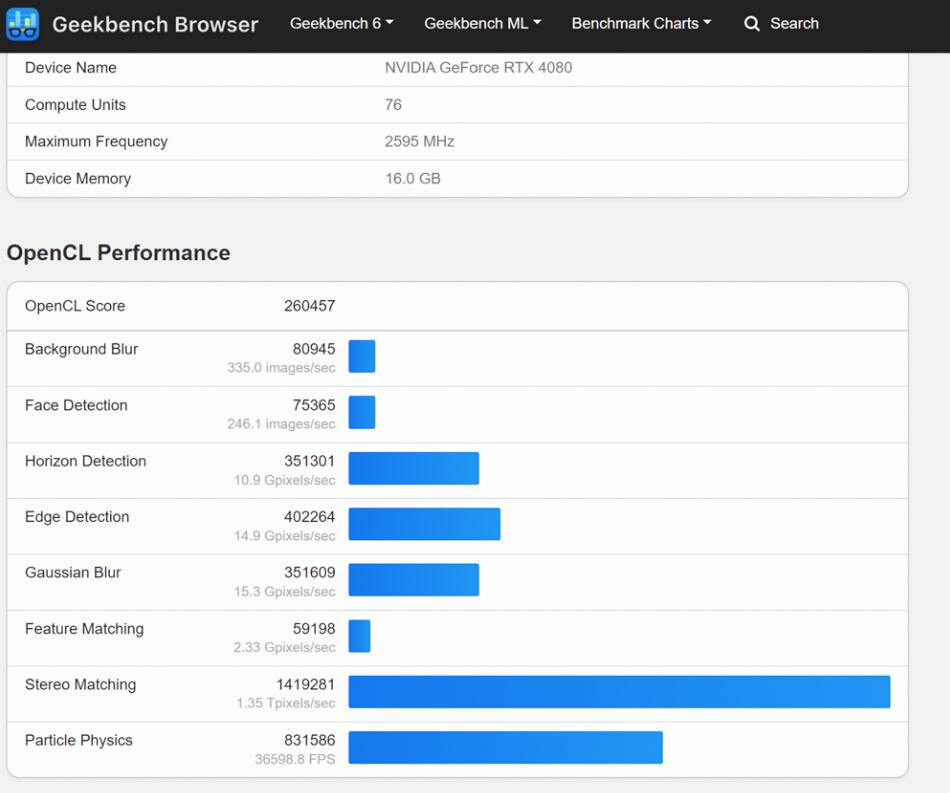Select the Particle Physics row label
950x793 pixels.
(x=79, y=740)
